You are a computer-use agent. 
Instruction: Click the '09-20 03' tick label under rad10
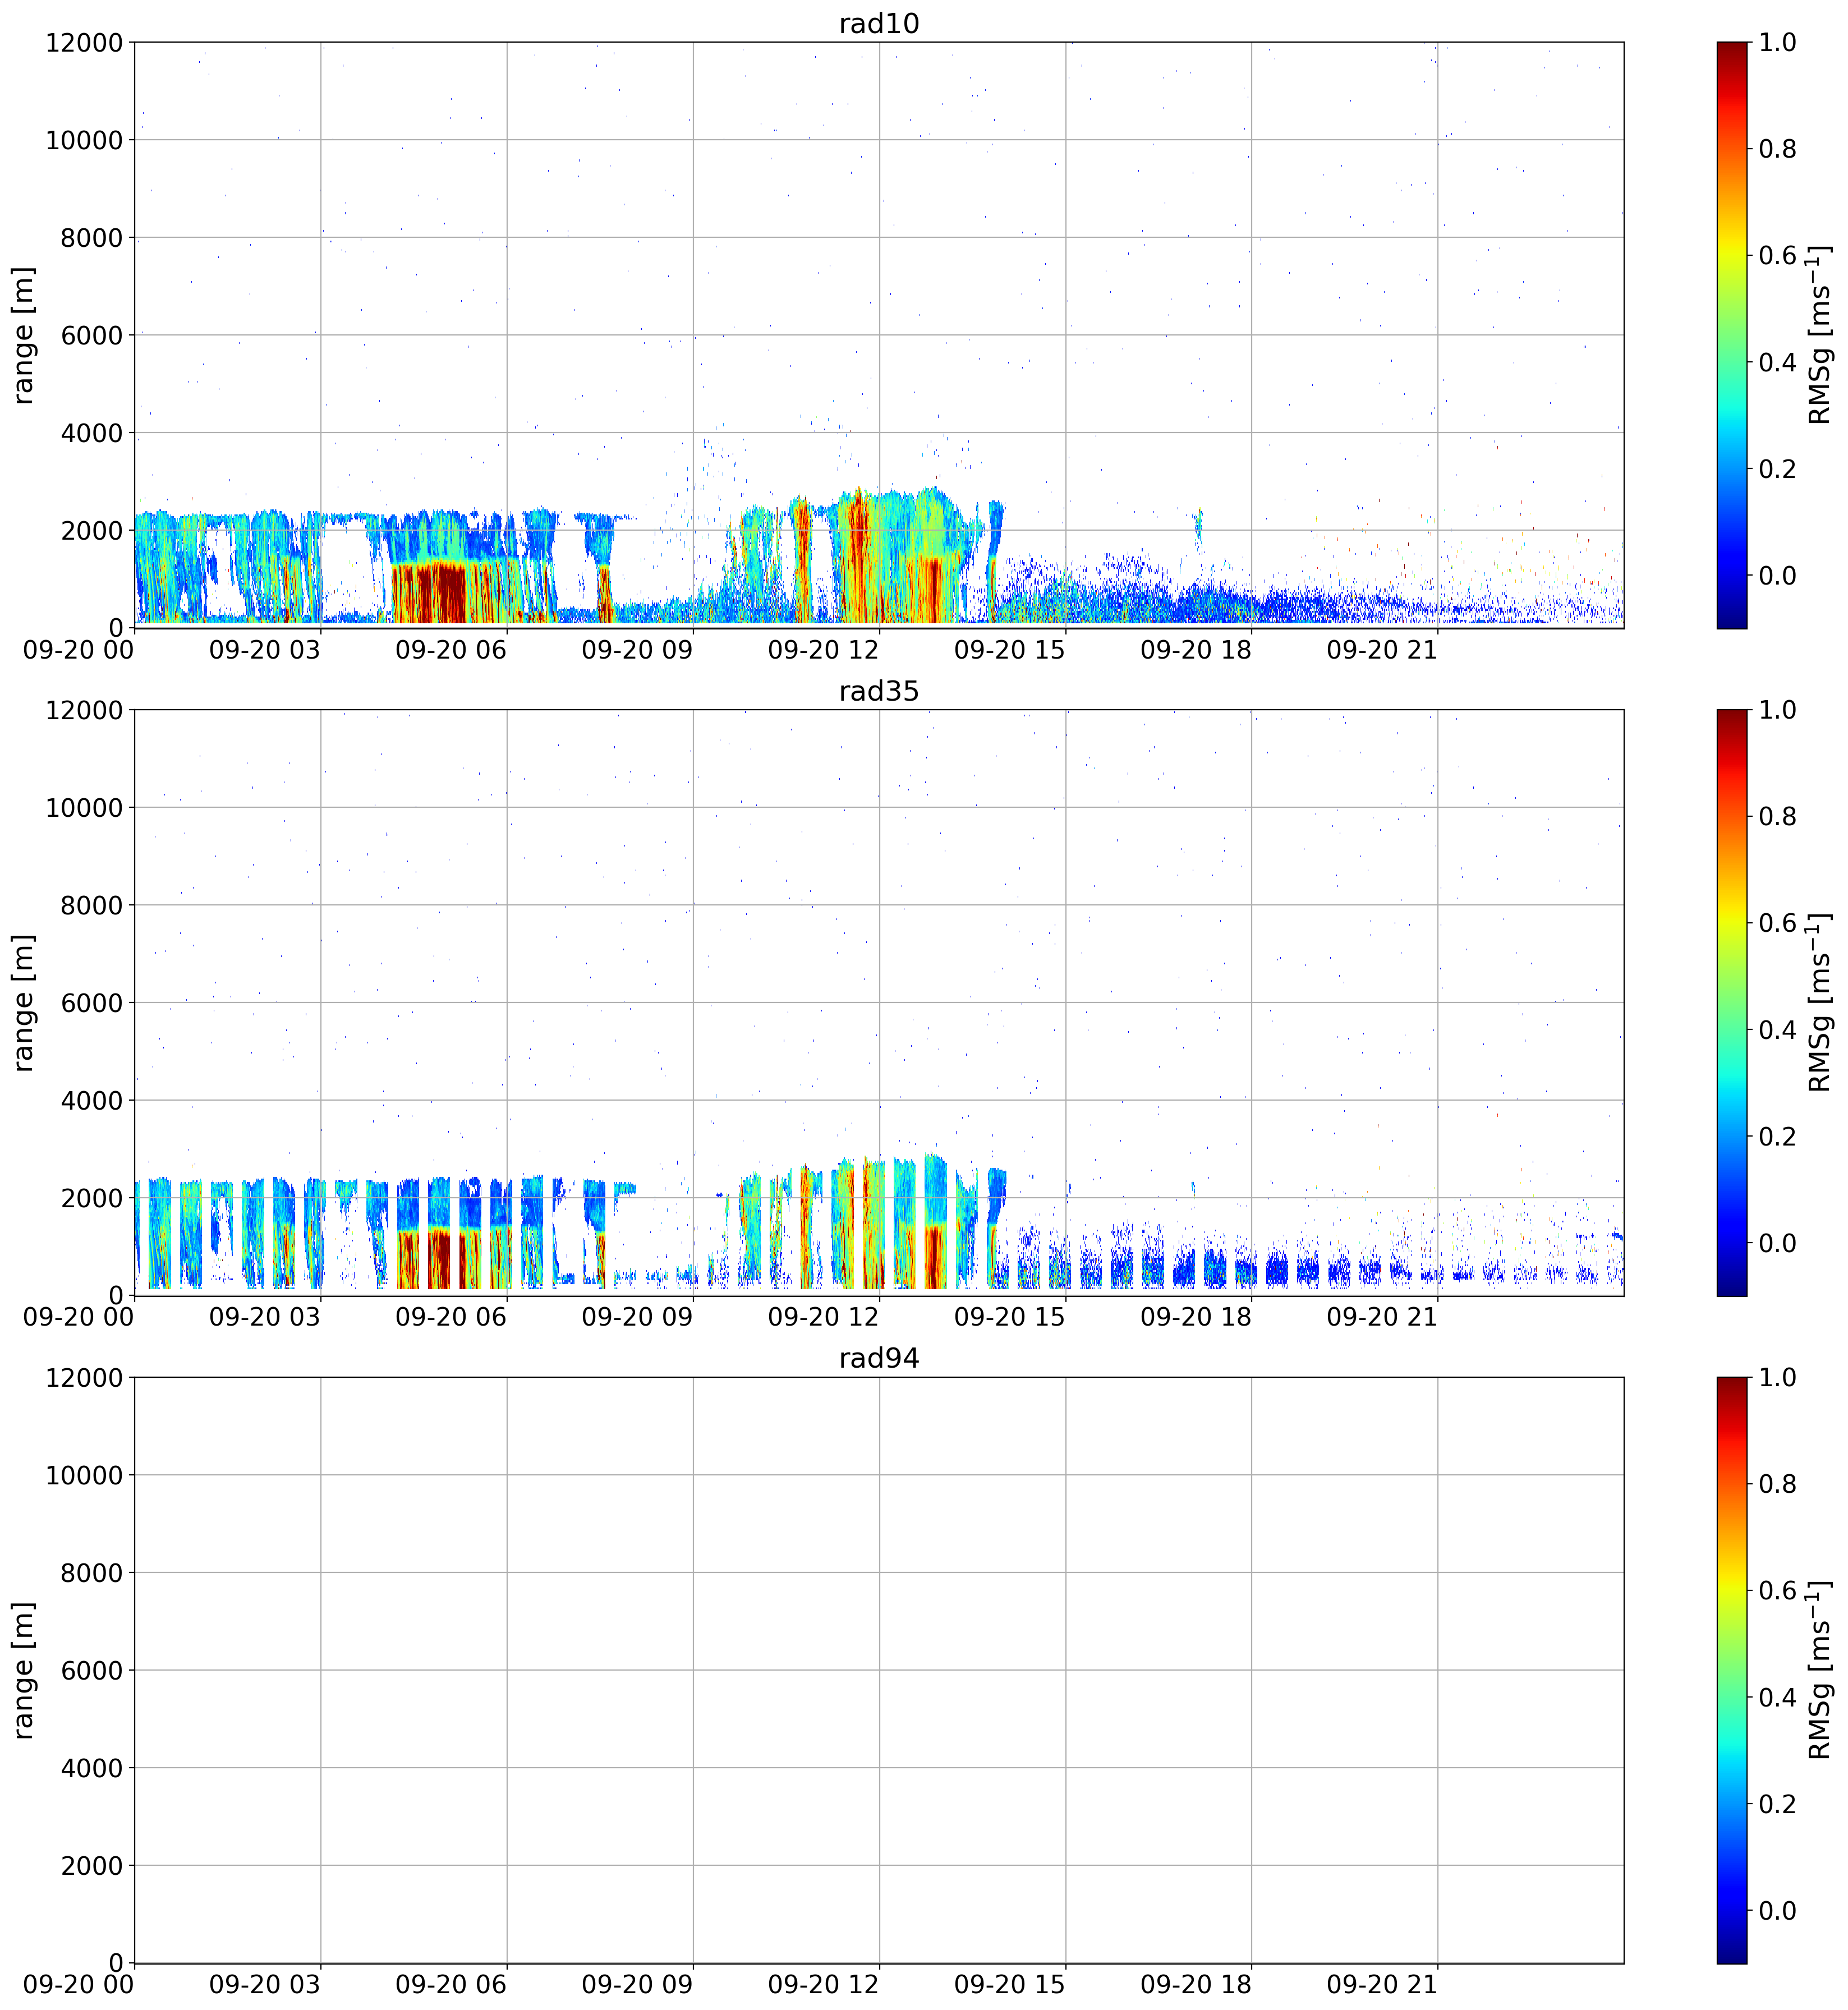pos(265,650)
